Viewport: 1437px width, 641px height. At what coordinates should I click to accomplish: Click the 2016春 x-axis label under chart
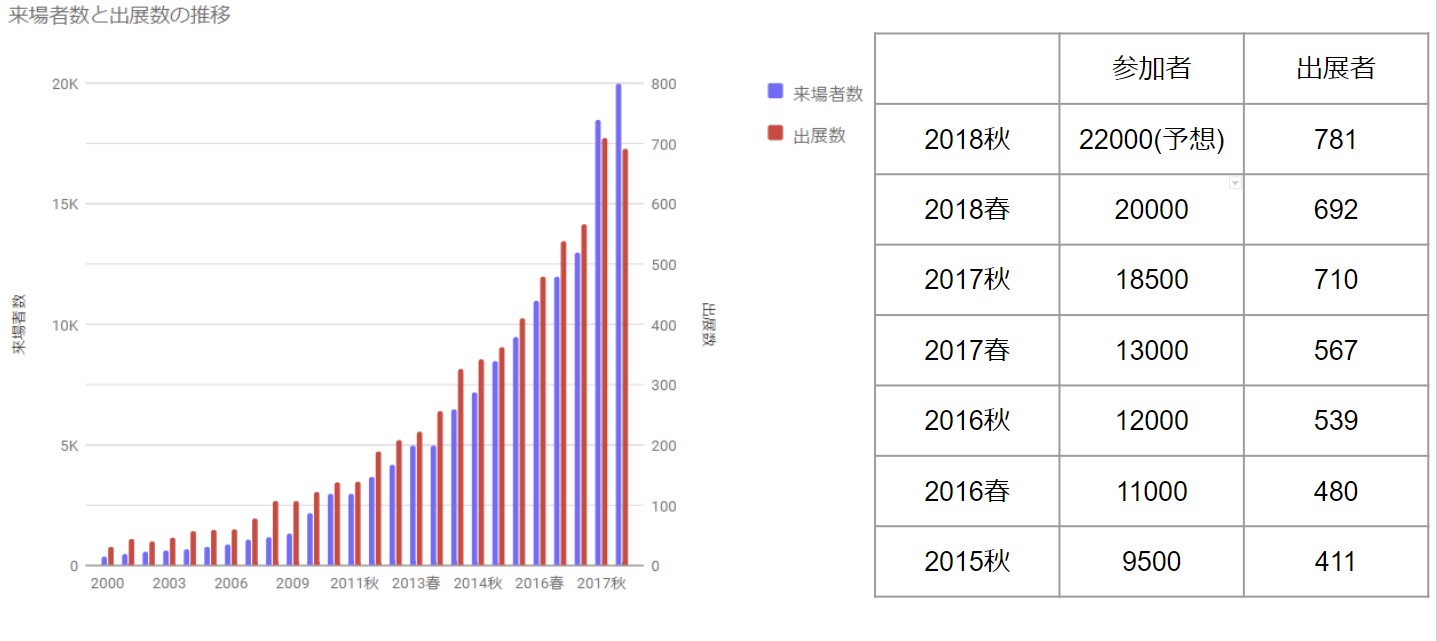540,583
